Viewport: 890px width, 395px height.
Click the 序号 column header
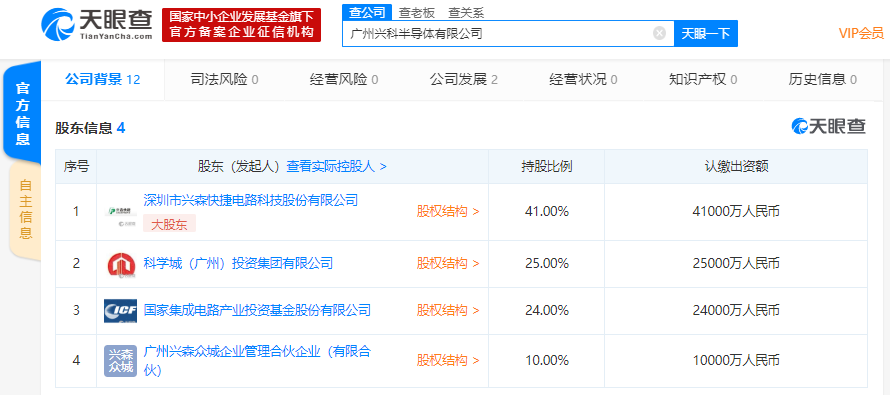point(76,166)
